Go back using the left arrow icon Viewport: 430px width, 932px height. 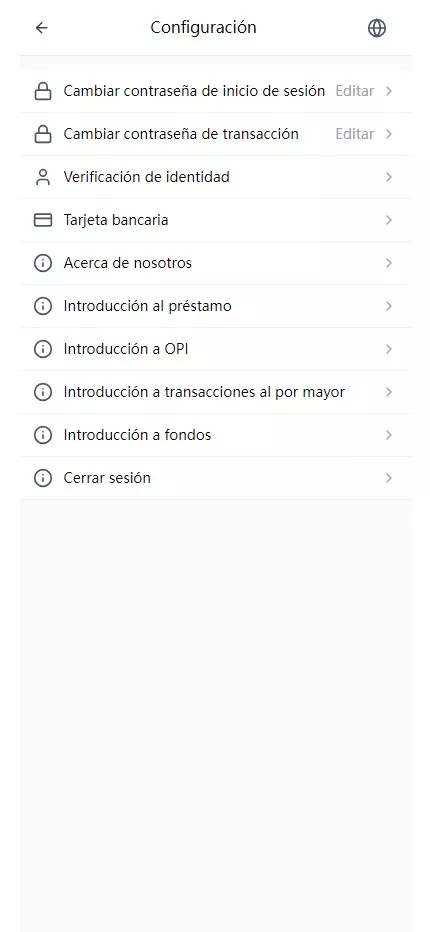pos(41,28)
